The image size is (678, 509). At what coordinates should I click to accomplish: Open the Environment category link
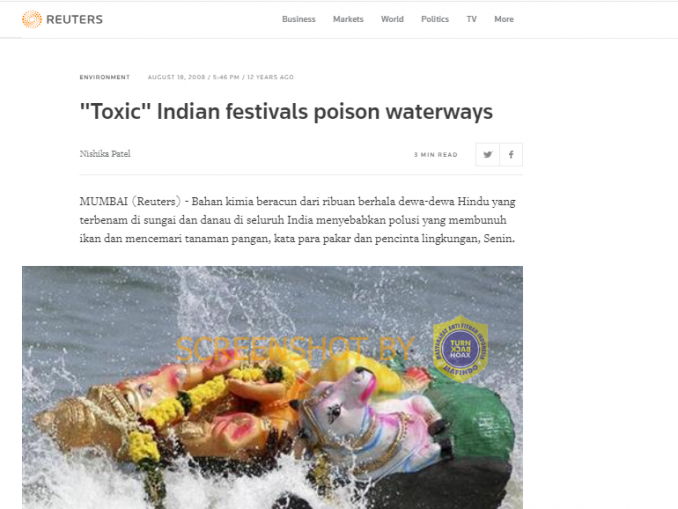tap(105, 77)
